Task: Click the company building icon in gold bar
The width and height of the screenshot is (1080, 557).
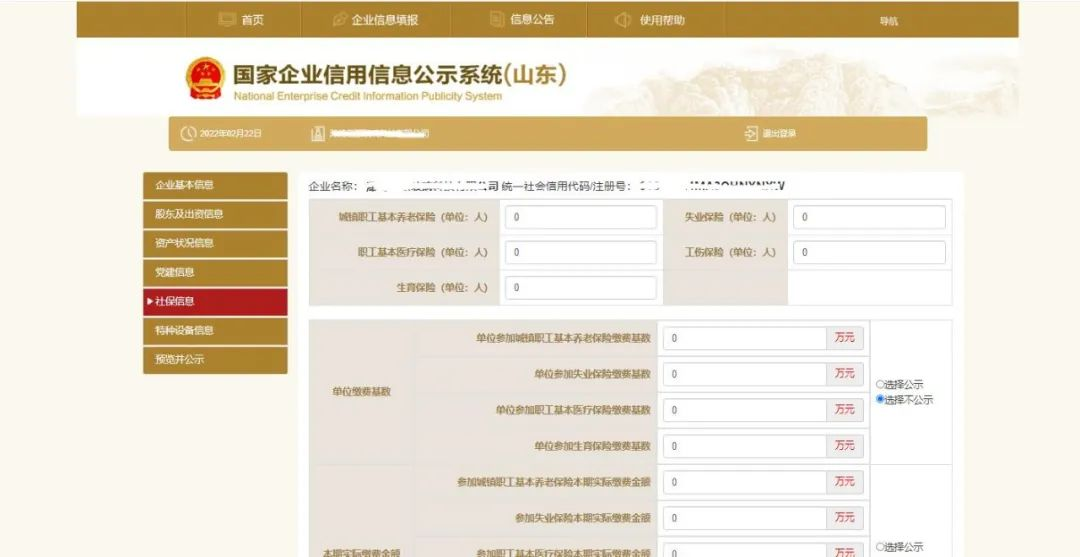Action: coord(318,134)
